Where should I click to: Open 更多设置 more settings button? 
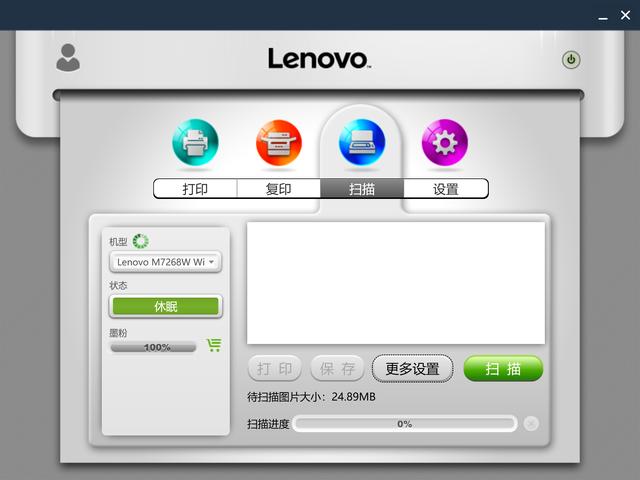coord(413,369)
